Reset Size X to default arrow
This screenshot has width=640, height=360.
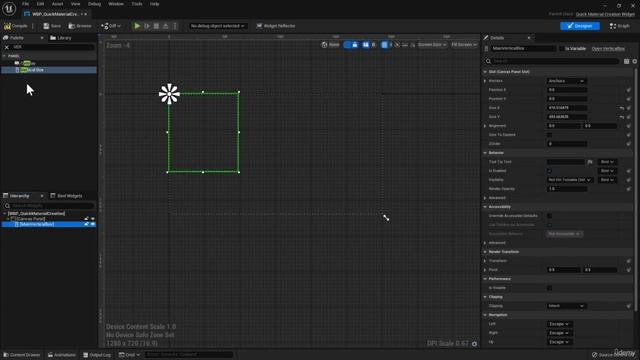pos(622,108)
